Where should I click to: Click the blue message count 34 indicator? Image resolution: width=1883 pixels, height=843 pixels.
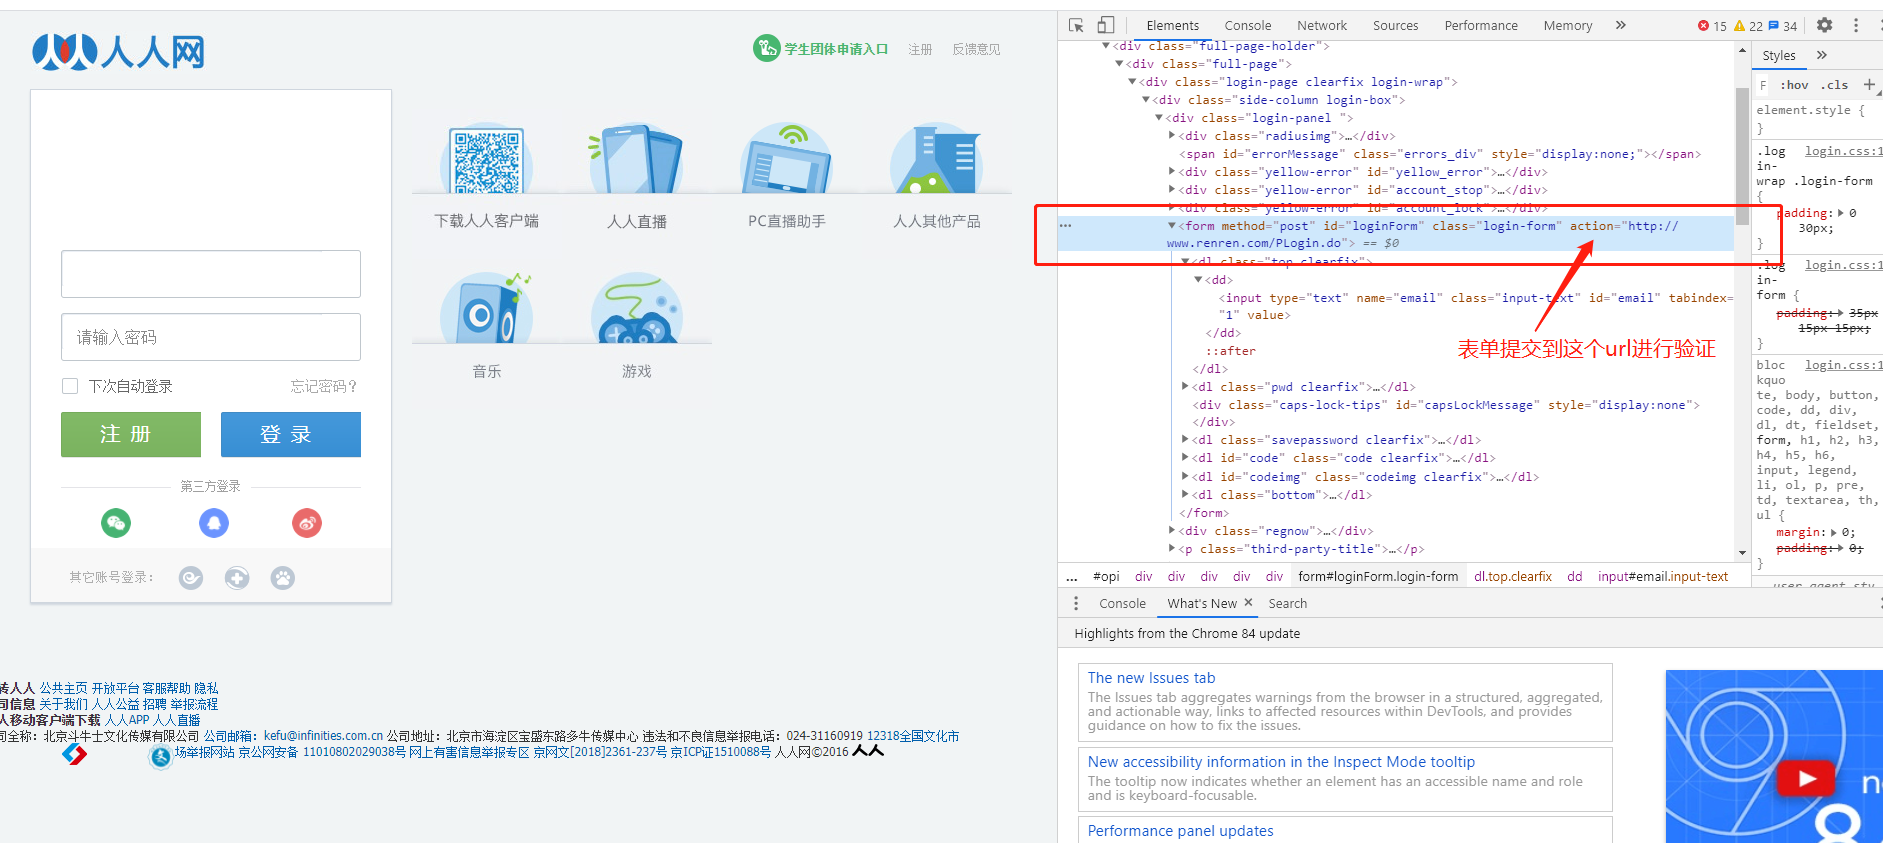pyautogui.click(x=1783, y=26)
